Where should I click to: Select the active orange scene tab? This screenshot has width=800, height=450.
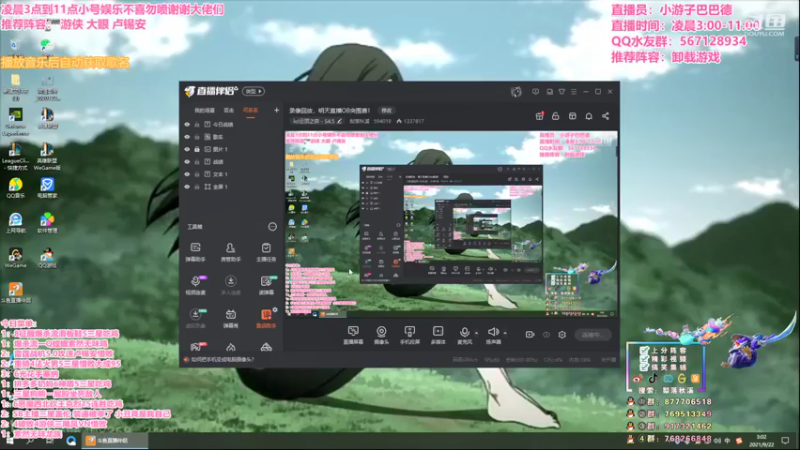pos(250,110)
